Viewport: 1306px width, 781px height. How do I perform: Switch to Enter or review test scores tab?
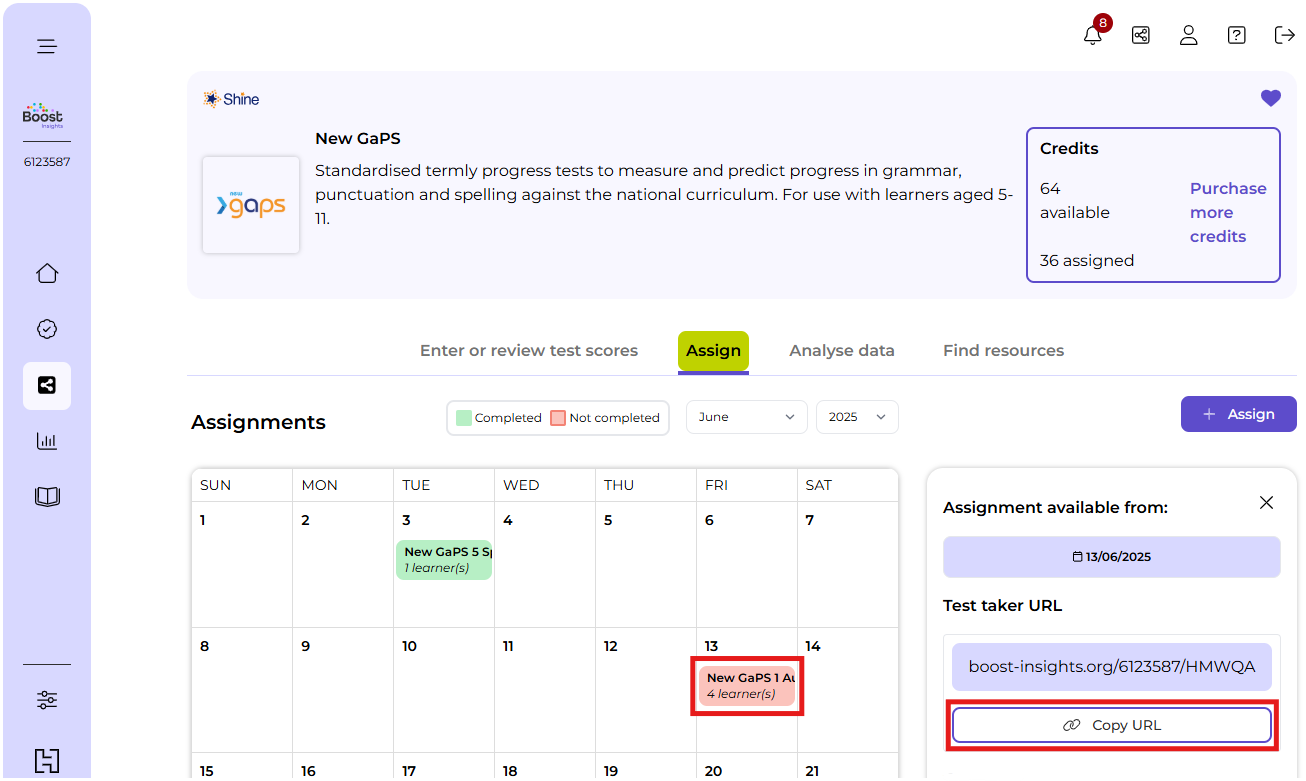pyautogui.click(x=528, y=351)
